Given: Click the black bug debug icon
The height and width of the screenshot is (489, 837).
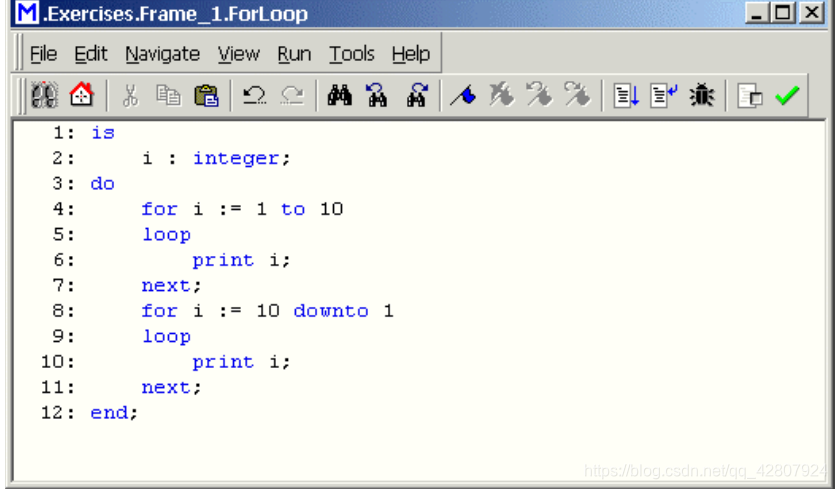Looking at the screenshot, I should (701, 96).
